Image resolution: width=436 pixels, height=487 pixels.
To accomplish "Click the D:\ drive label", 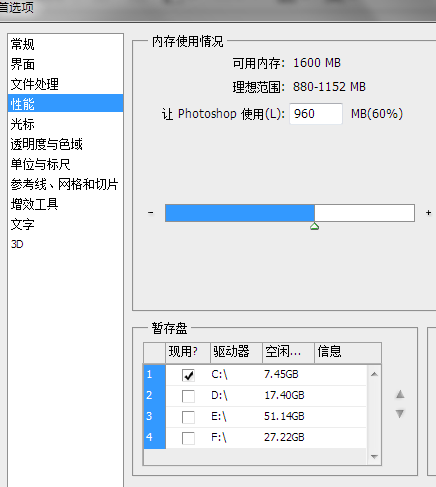I will coord(219,396).
